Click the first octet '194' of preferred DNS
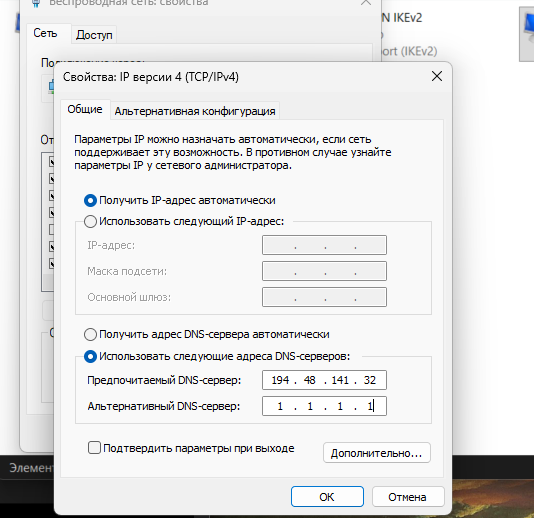 coord(280,380)
